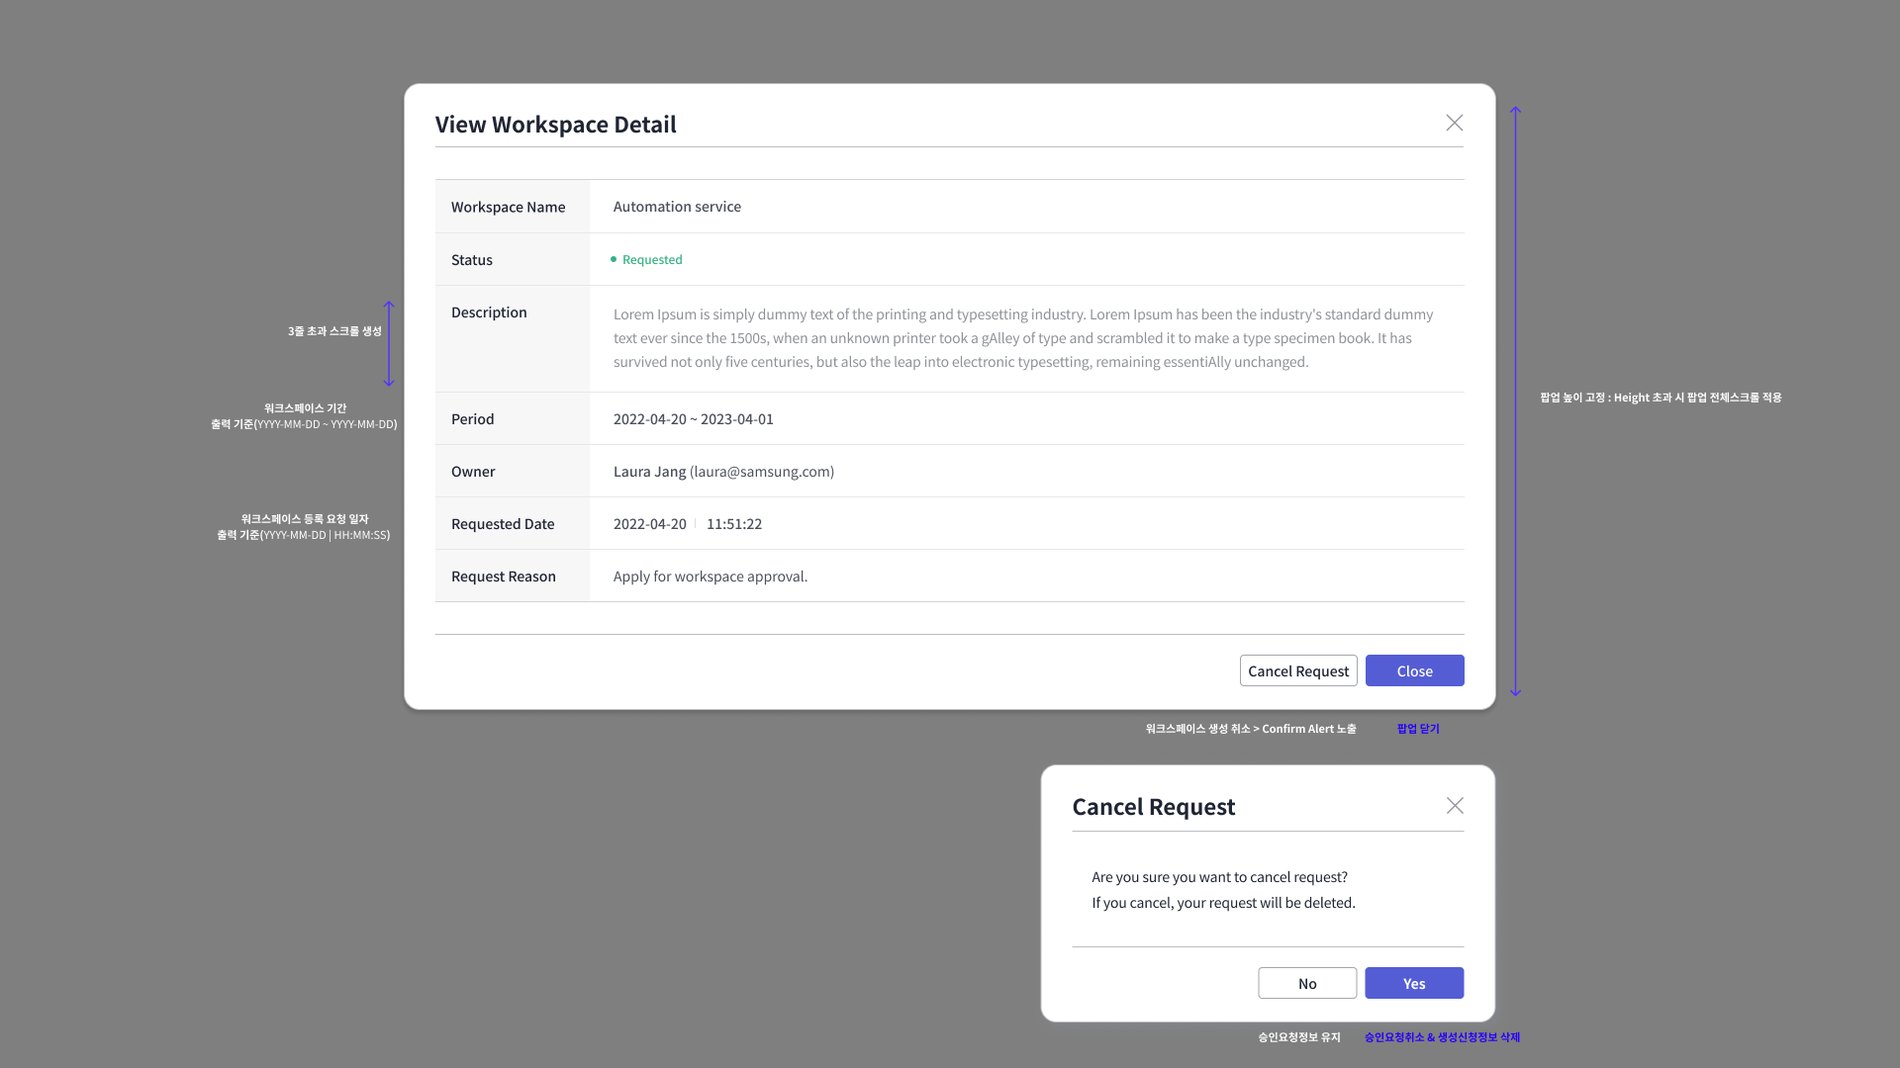Image resolution: width=1900 pixels, height=1068 pixels.
Task: Click the Period row label
Action: (472, 419)
